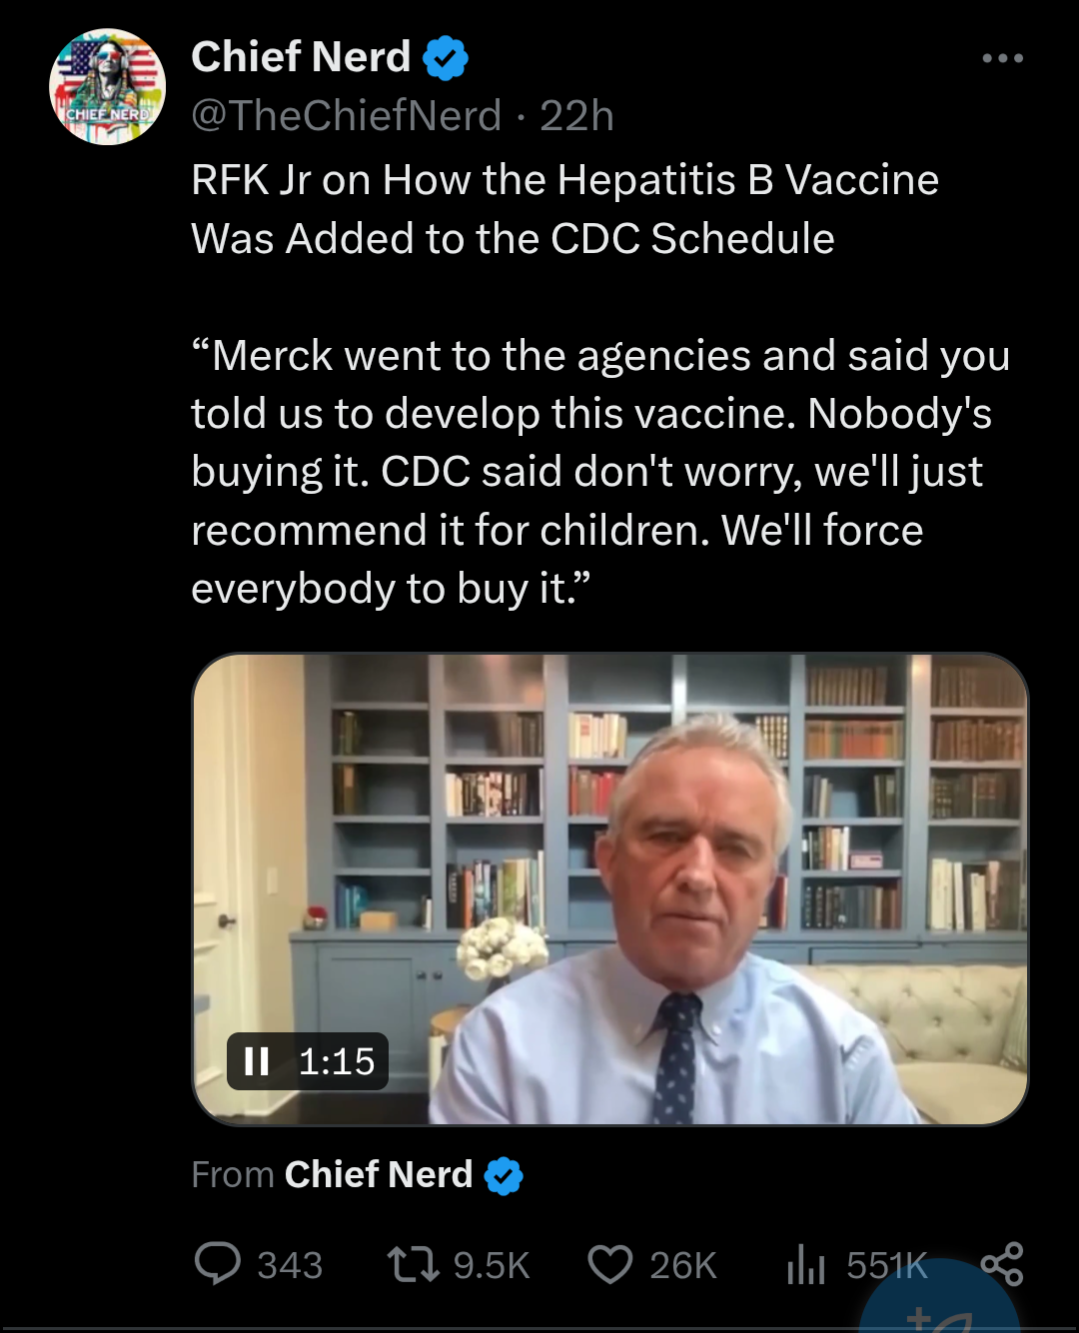Repost with the retweet arrows icon

tap(413, 1264)
